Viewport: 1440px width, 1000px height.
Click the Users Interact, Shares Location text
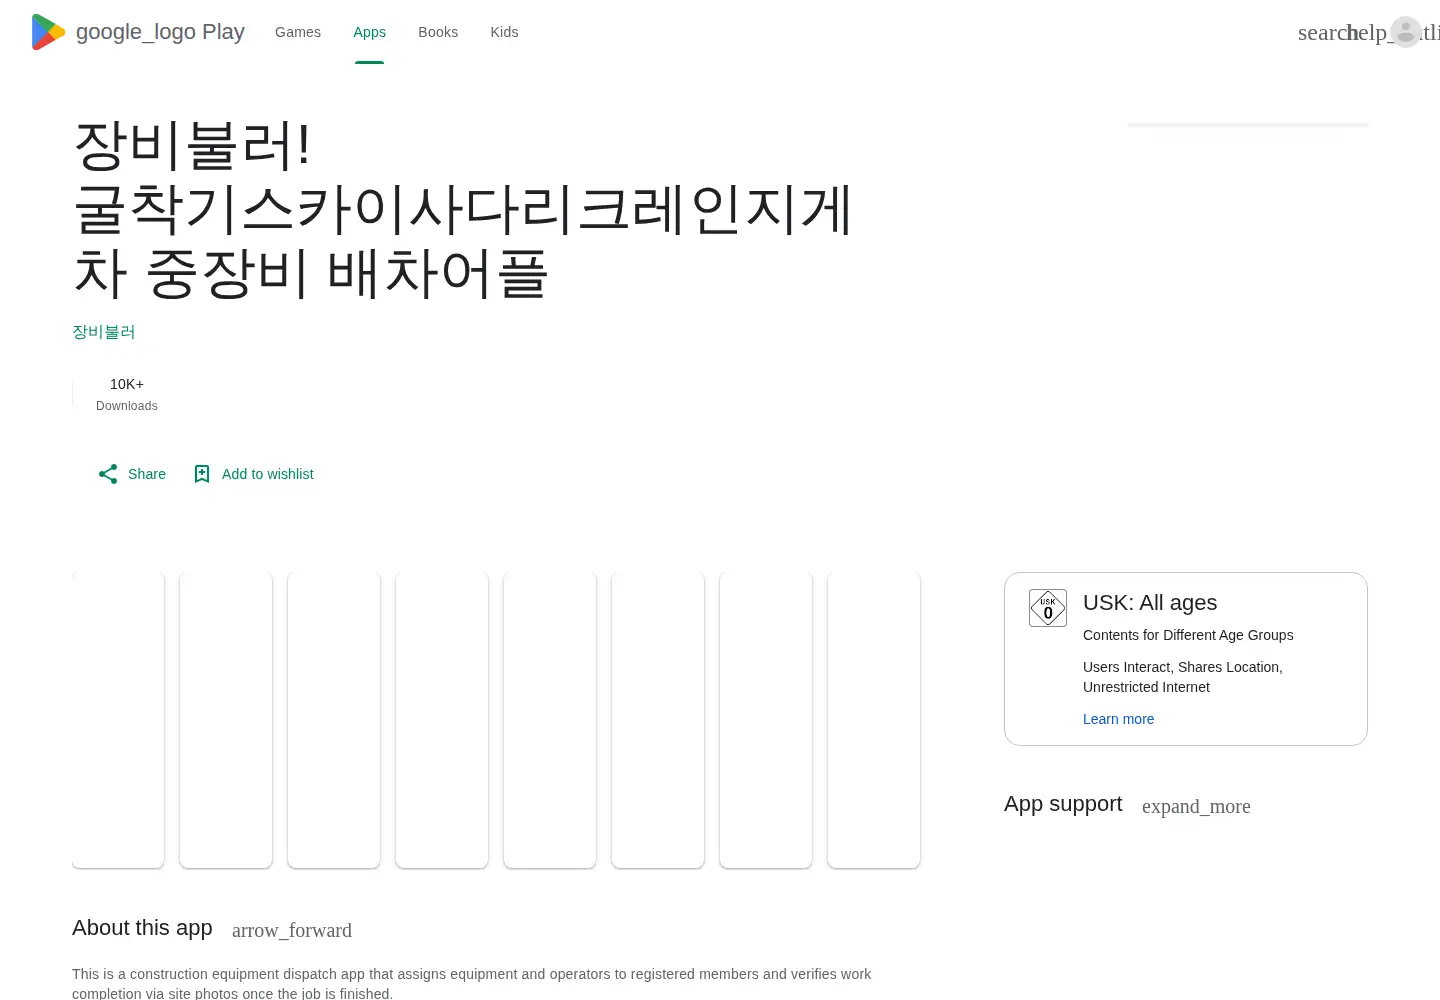point(1183,677)
